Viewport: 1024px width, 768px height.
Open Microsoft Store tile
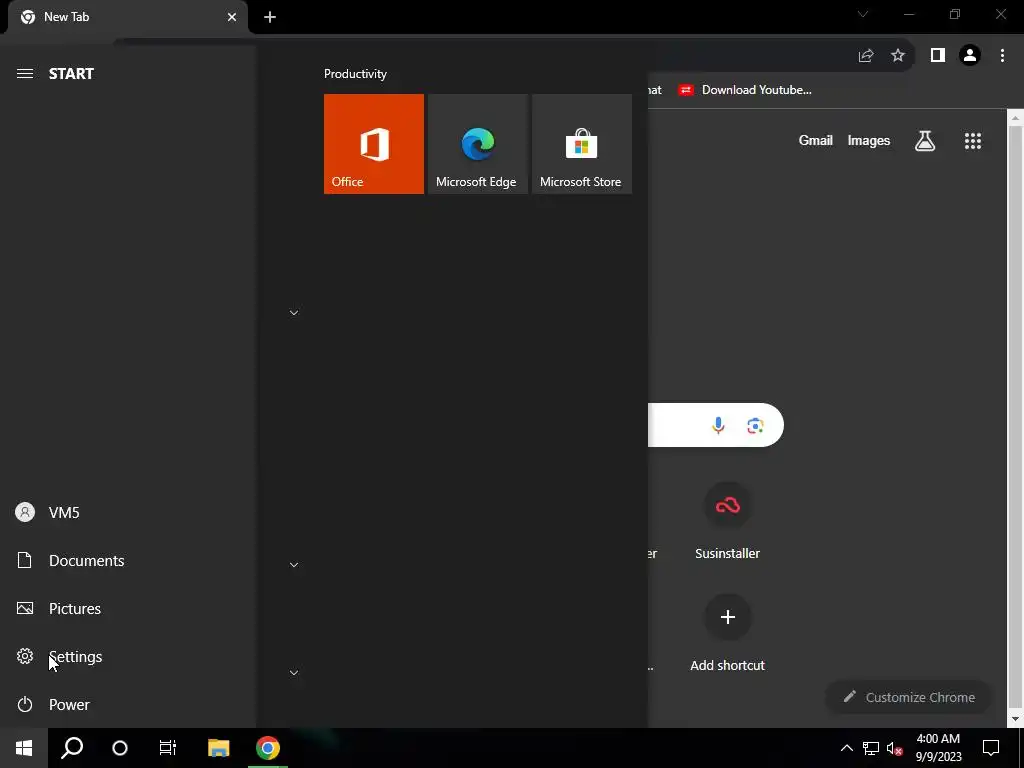pyautogui.click(x=581, y=144)
